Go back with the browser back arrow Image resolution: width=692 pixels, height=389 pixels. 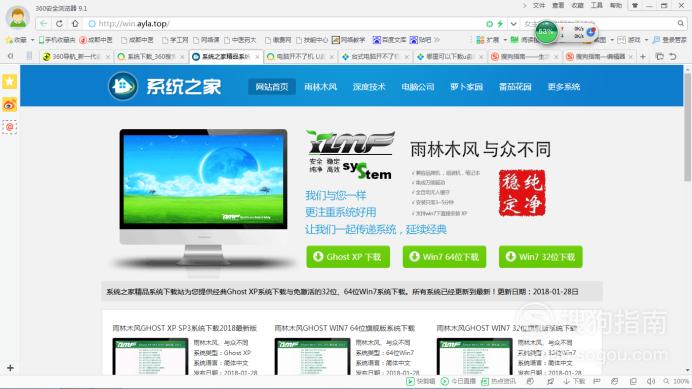[x=43, y=23]
